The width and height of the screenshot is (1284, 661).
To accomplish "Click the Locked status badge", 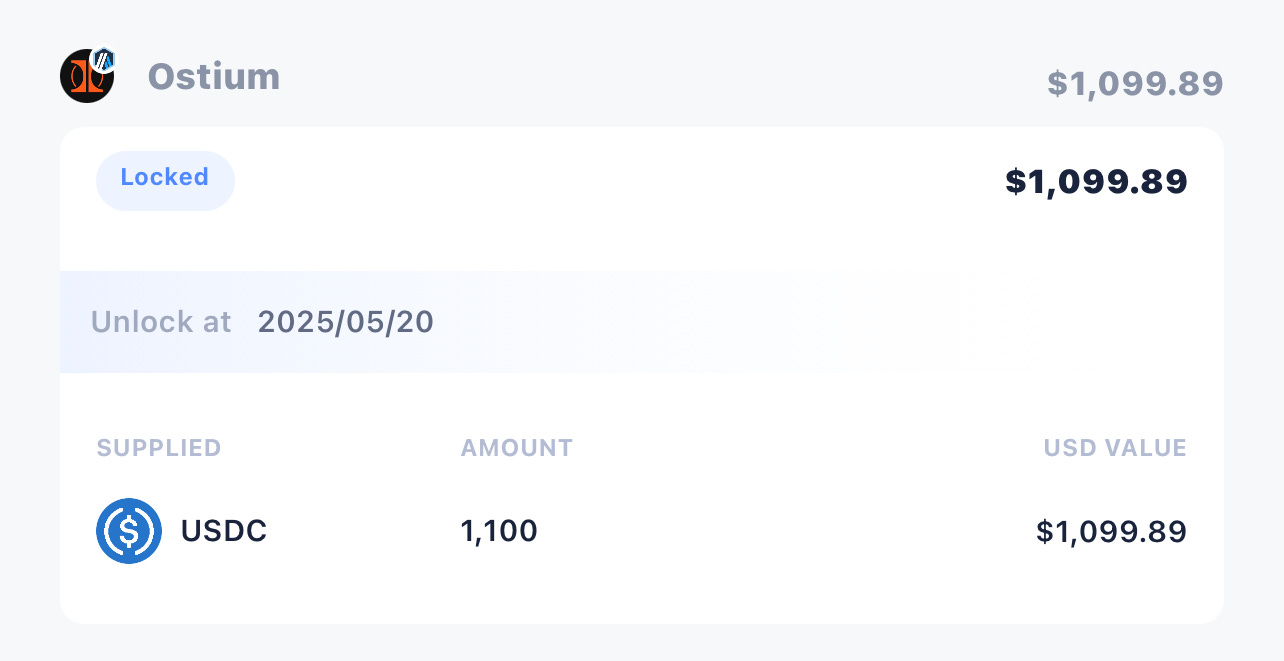I will click(165, 180).
